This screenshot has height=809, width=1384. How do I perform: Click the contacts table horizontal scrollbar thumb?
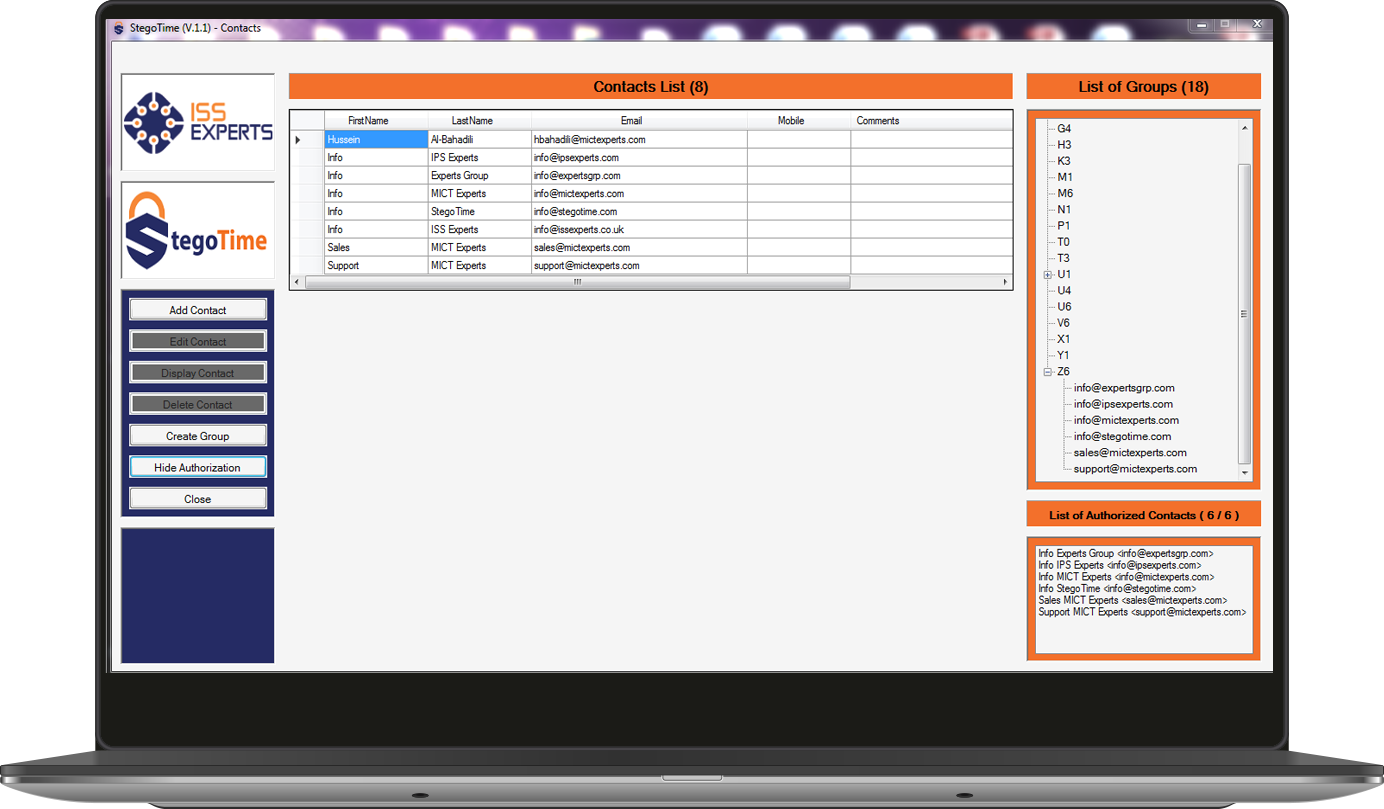point(577,283)
